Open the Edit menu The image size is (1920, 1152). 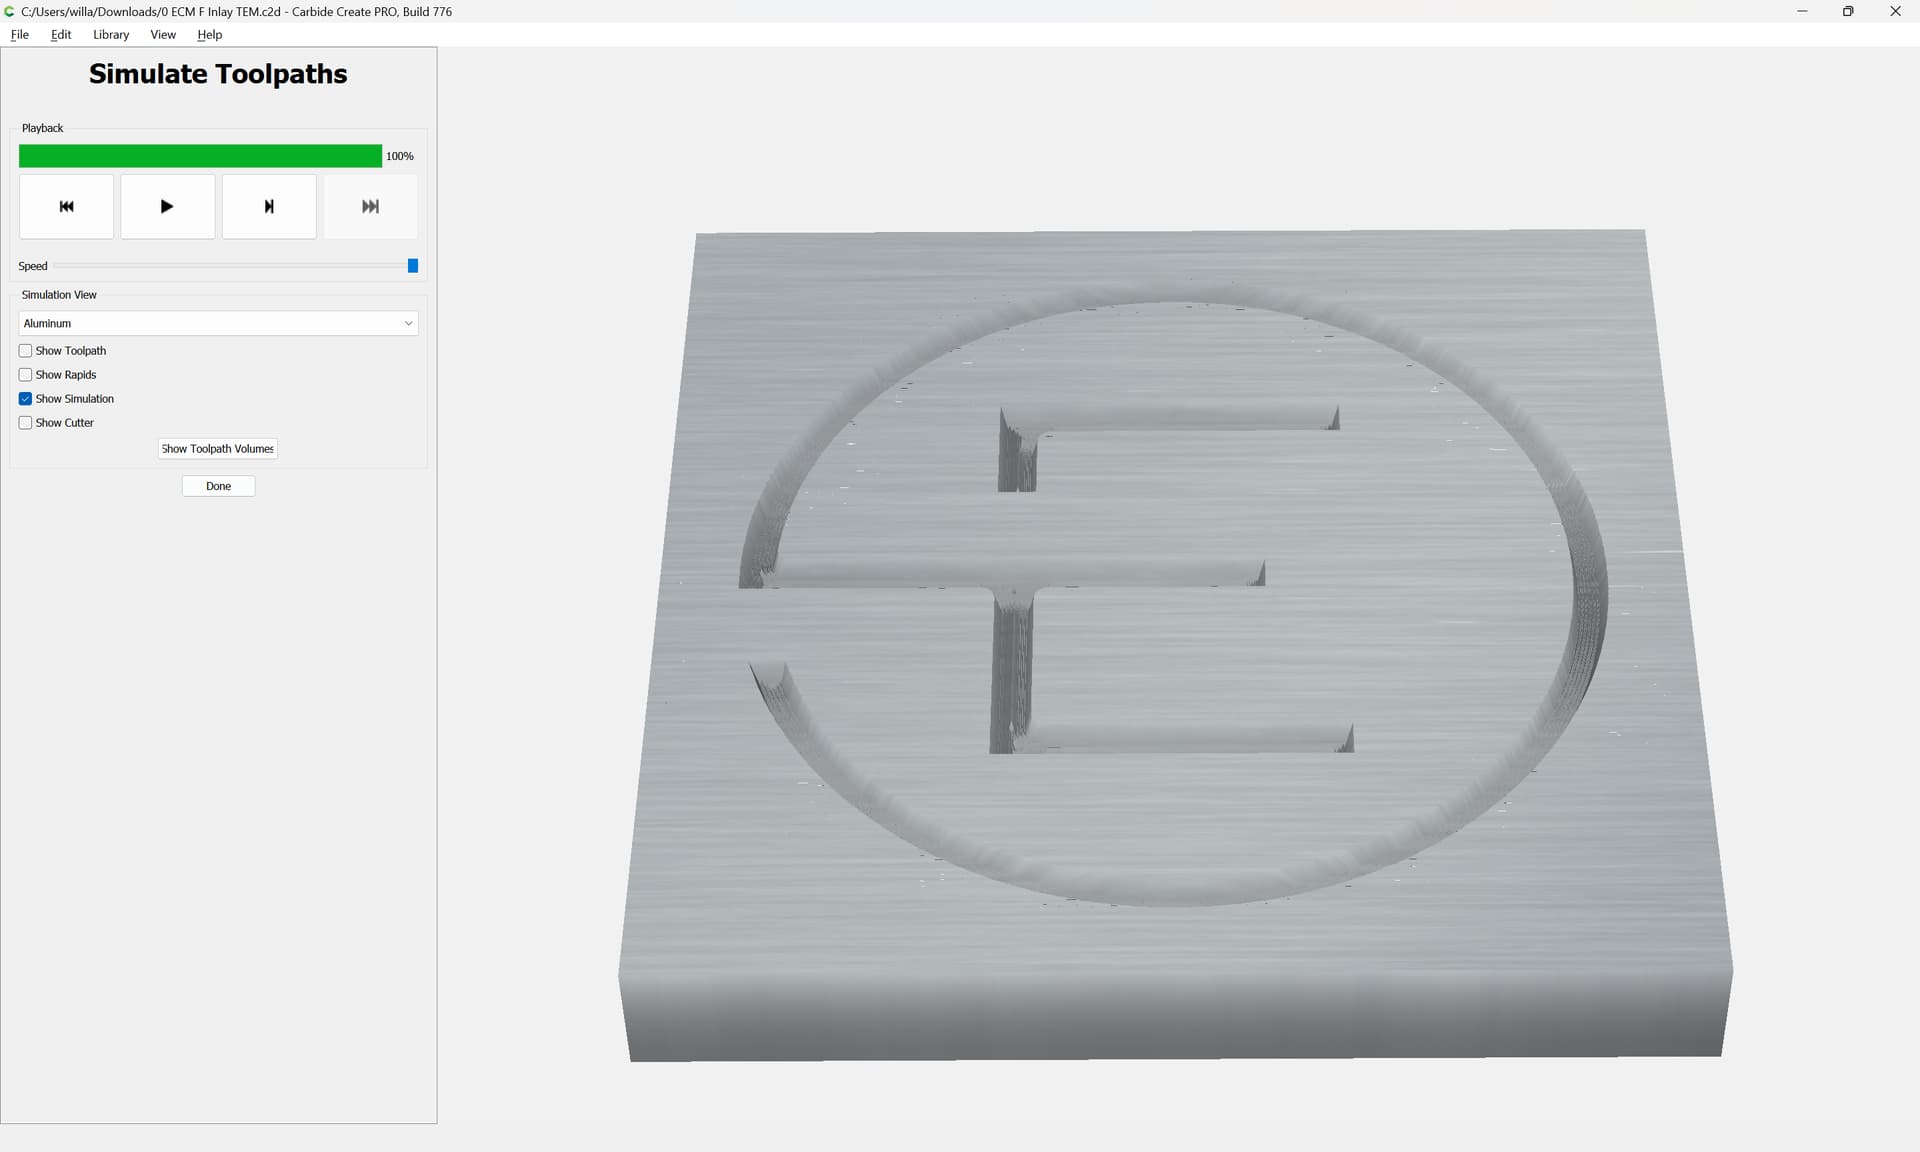click(61, 35)
